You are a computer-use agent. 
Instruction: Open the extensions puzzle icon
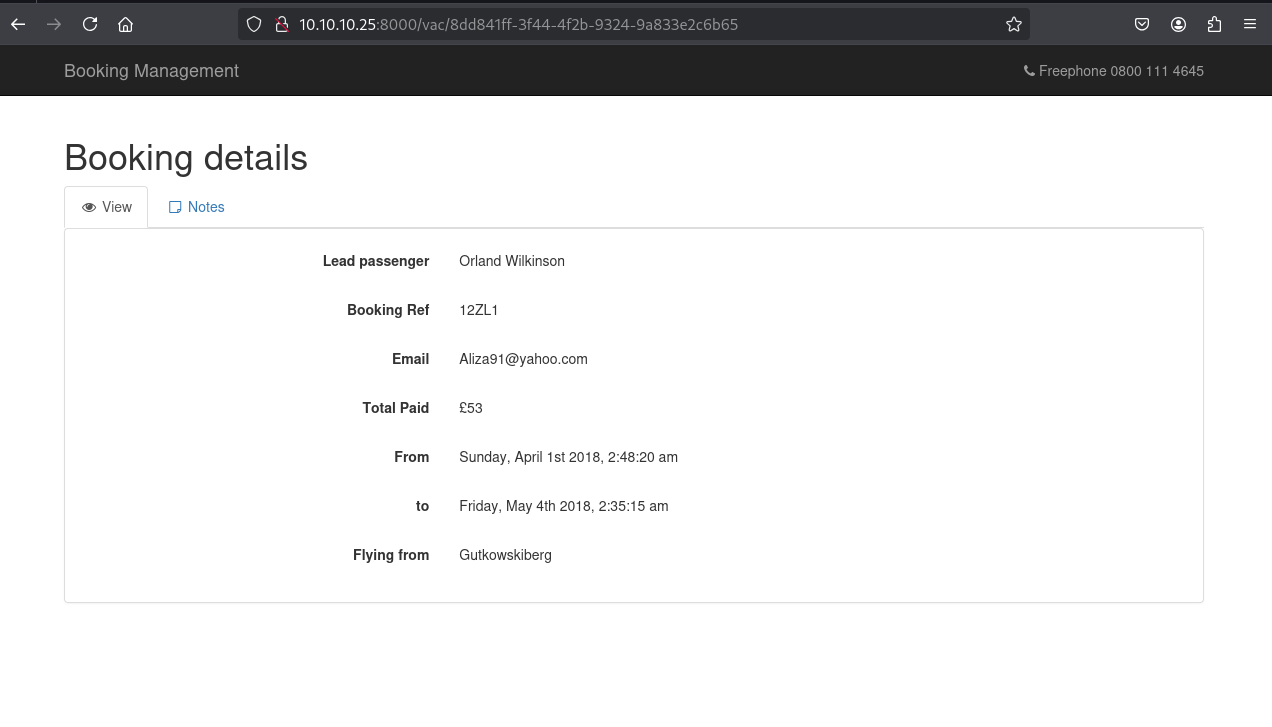point(1214,24)
